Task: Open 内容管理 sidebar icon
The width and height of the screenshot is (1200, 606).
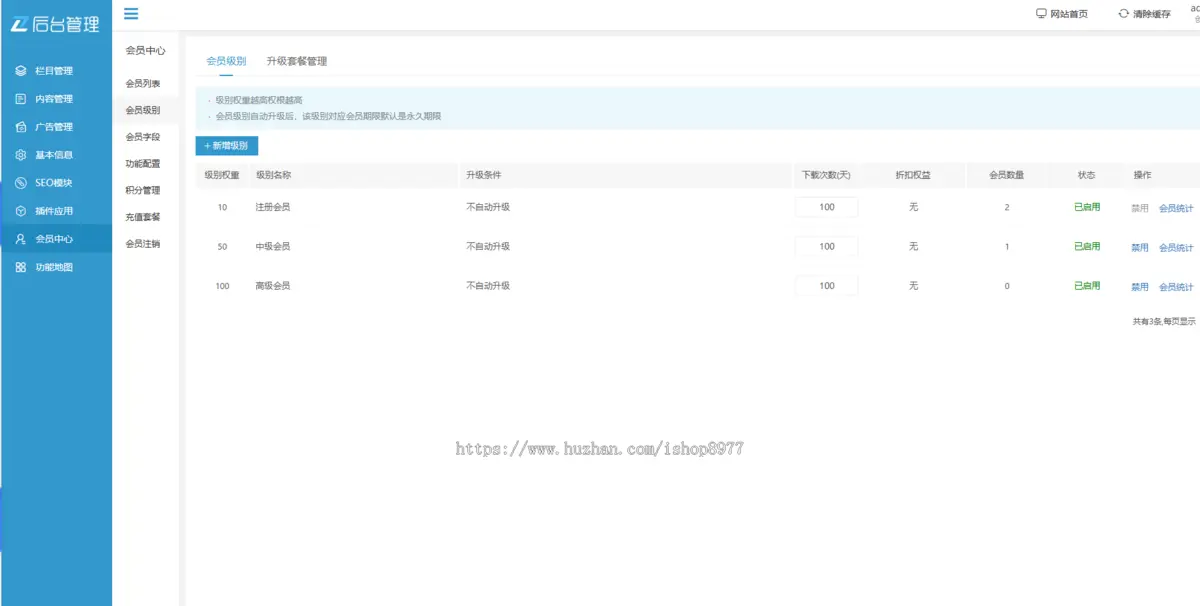Action: point(21,99)
